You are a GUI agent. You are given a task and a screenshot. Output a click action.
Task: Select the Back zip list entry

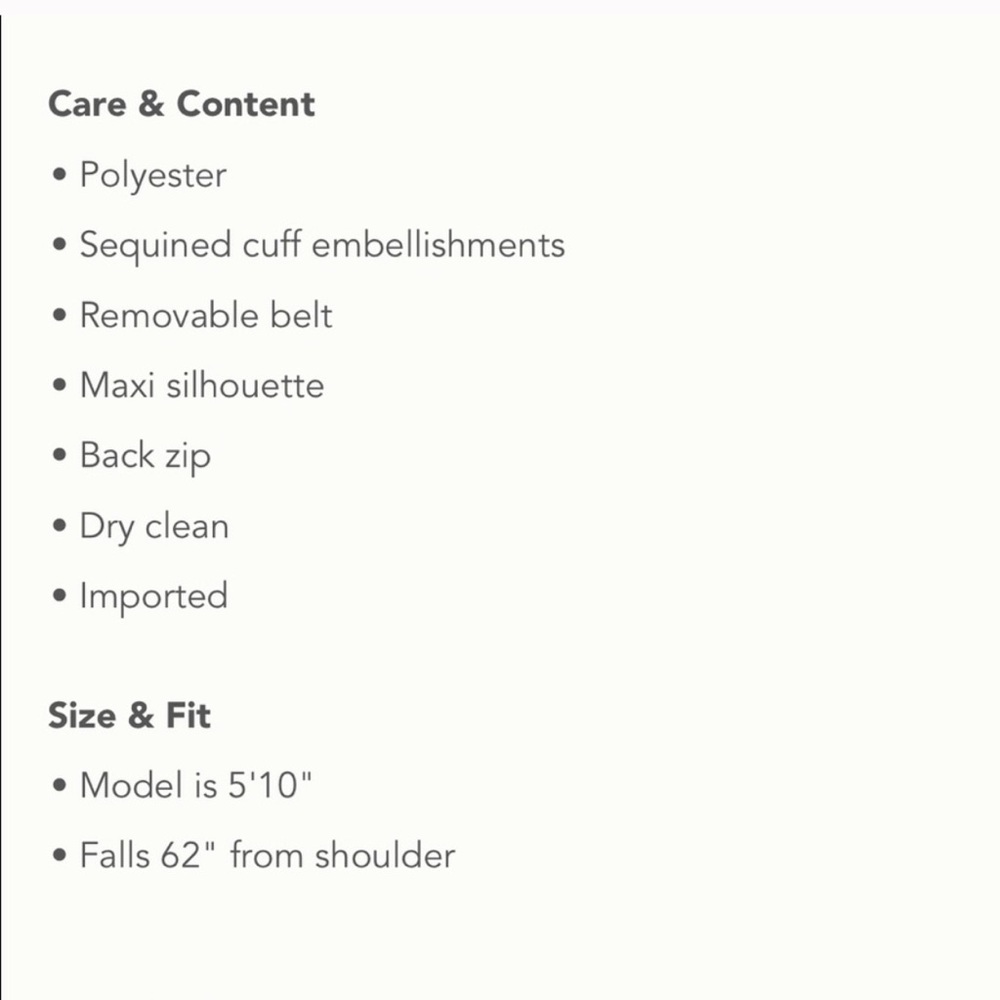tap(145, 457)
